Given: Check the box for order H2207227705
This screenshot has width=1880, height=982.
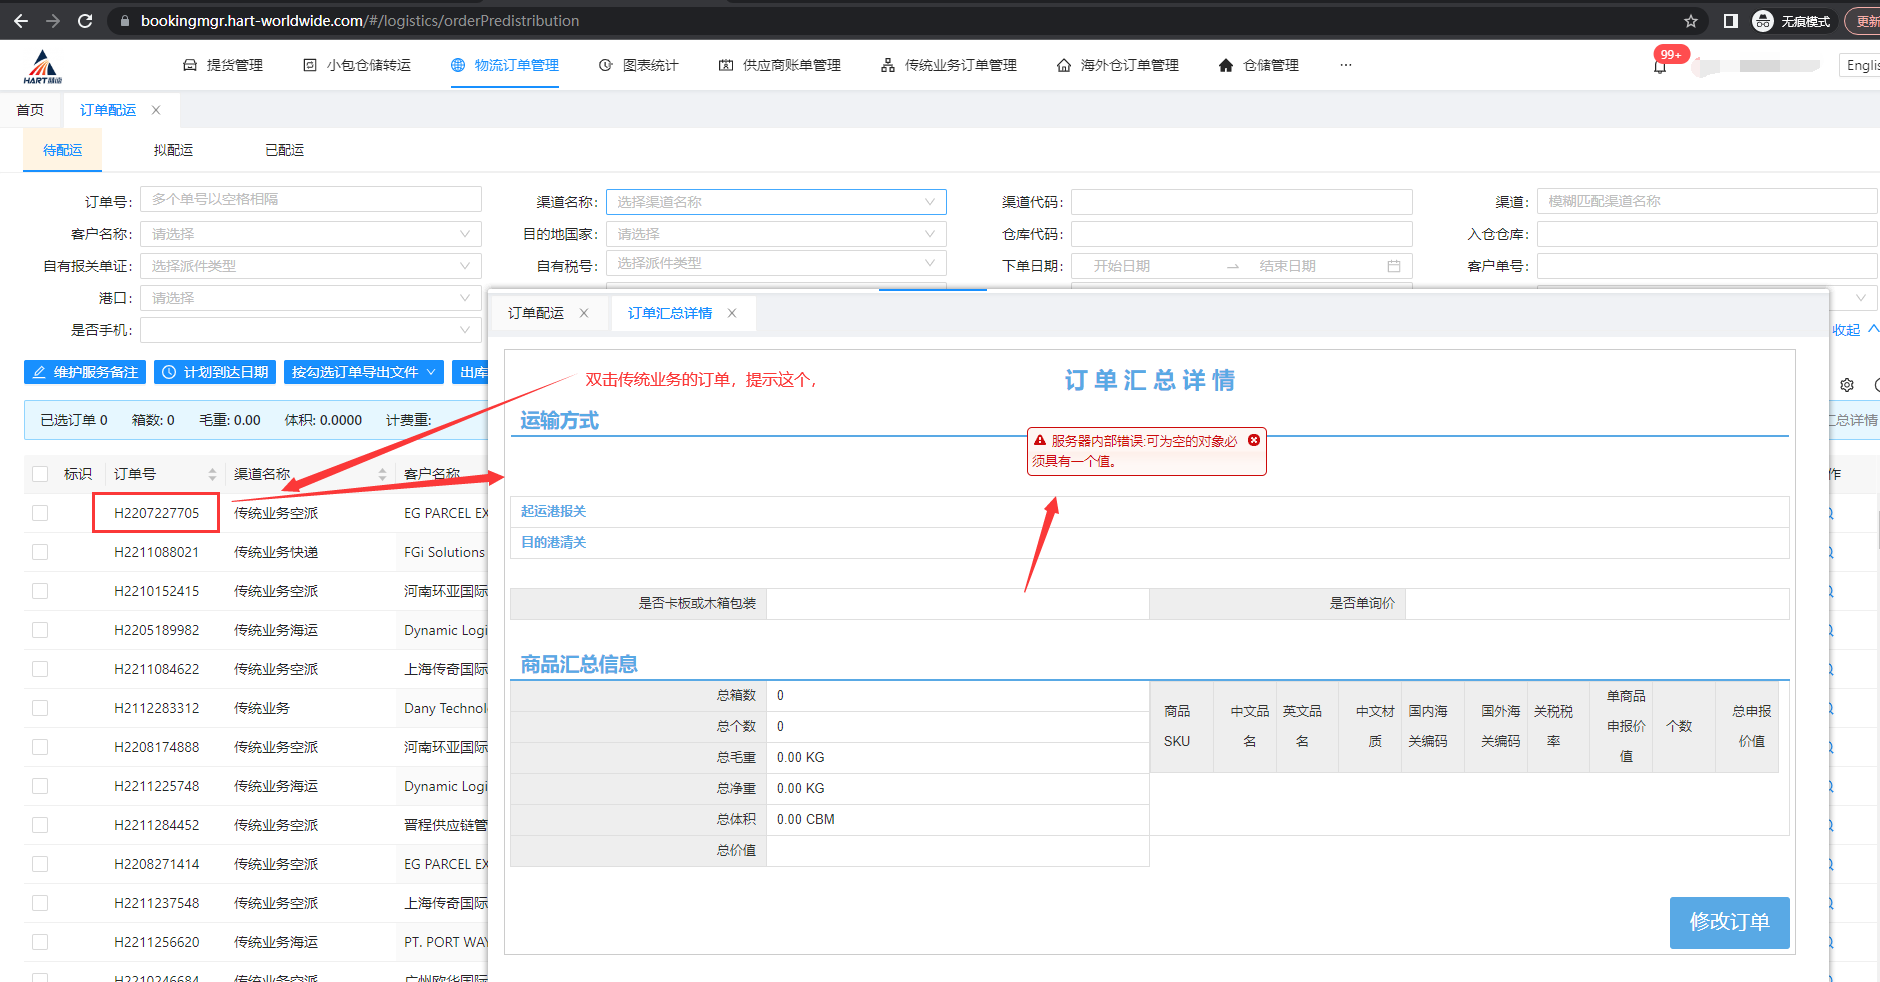Looking at the screenshot, I should point(40,513).
